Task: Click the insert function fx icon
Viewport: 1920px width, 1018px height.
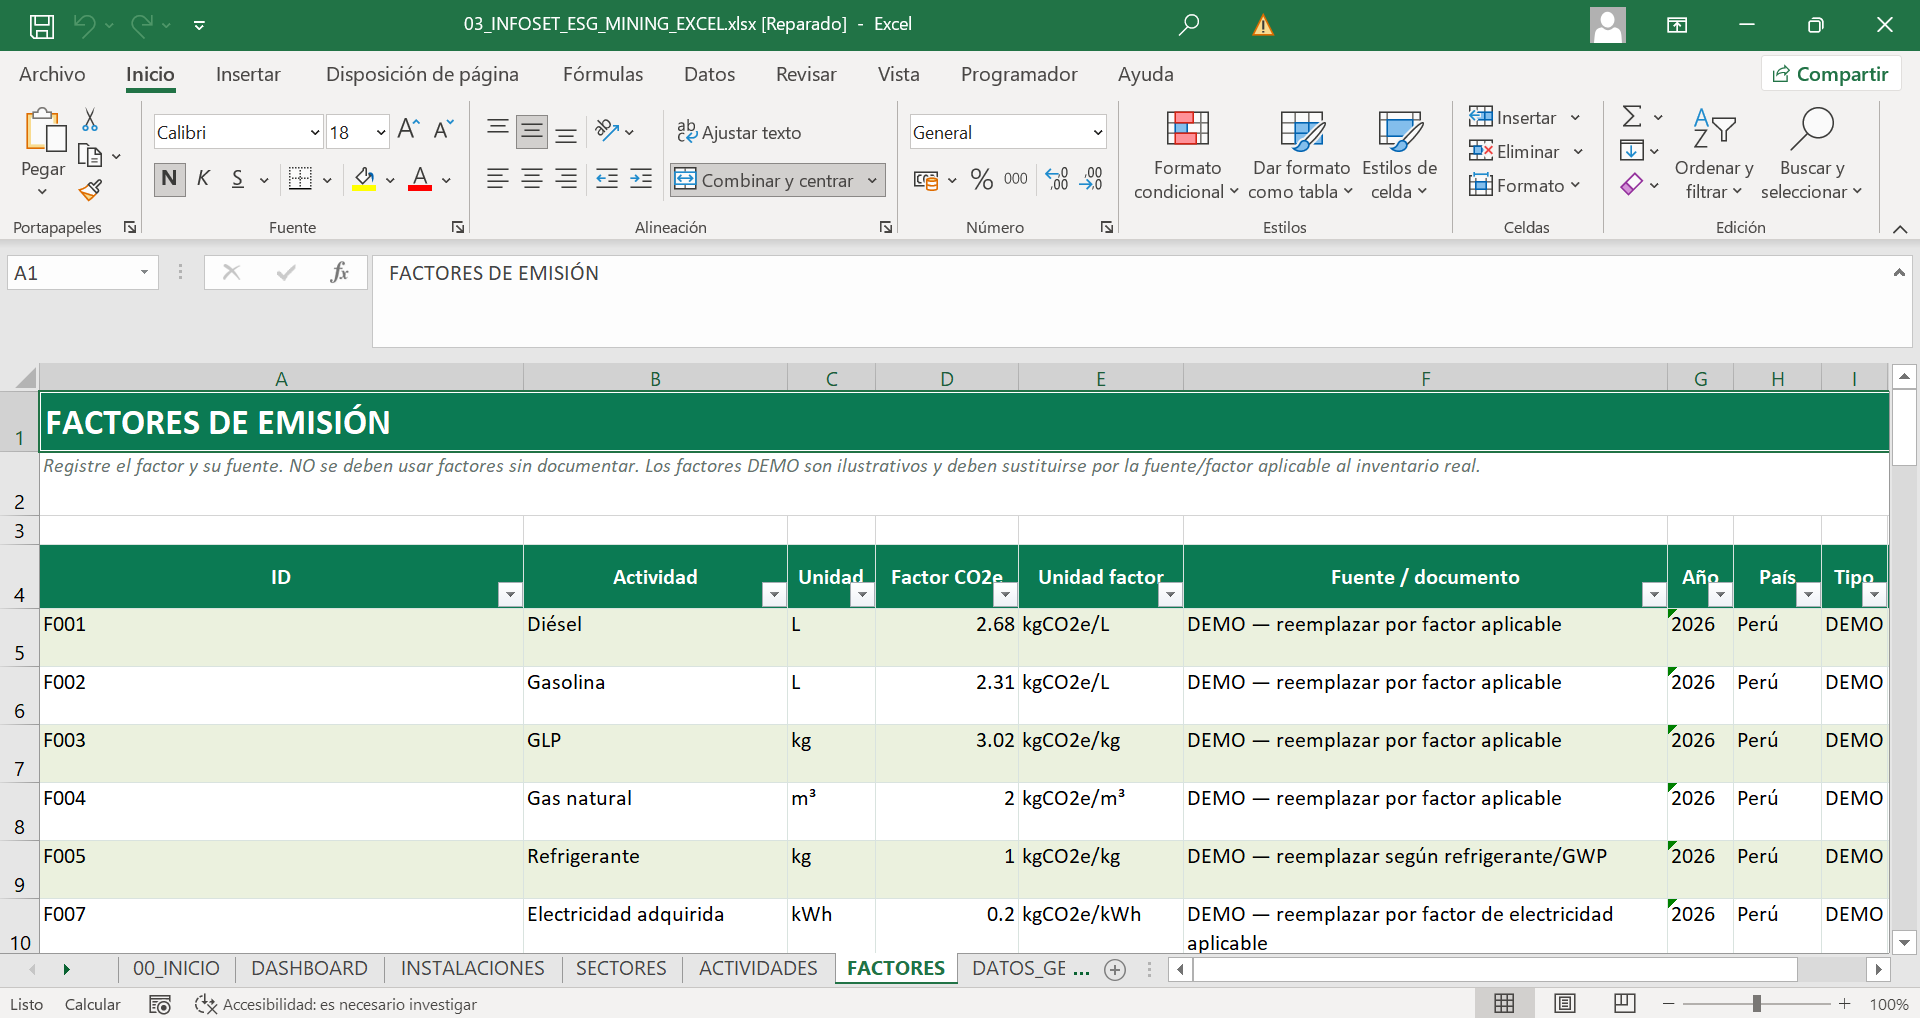Action: coord(339,272)
